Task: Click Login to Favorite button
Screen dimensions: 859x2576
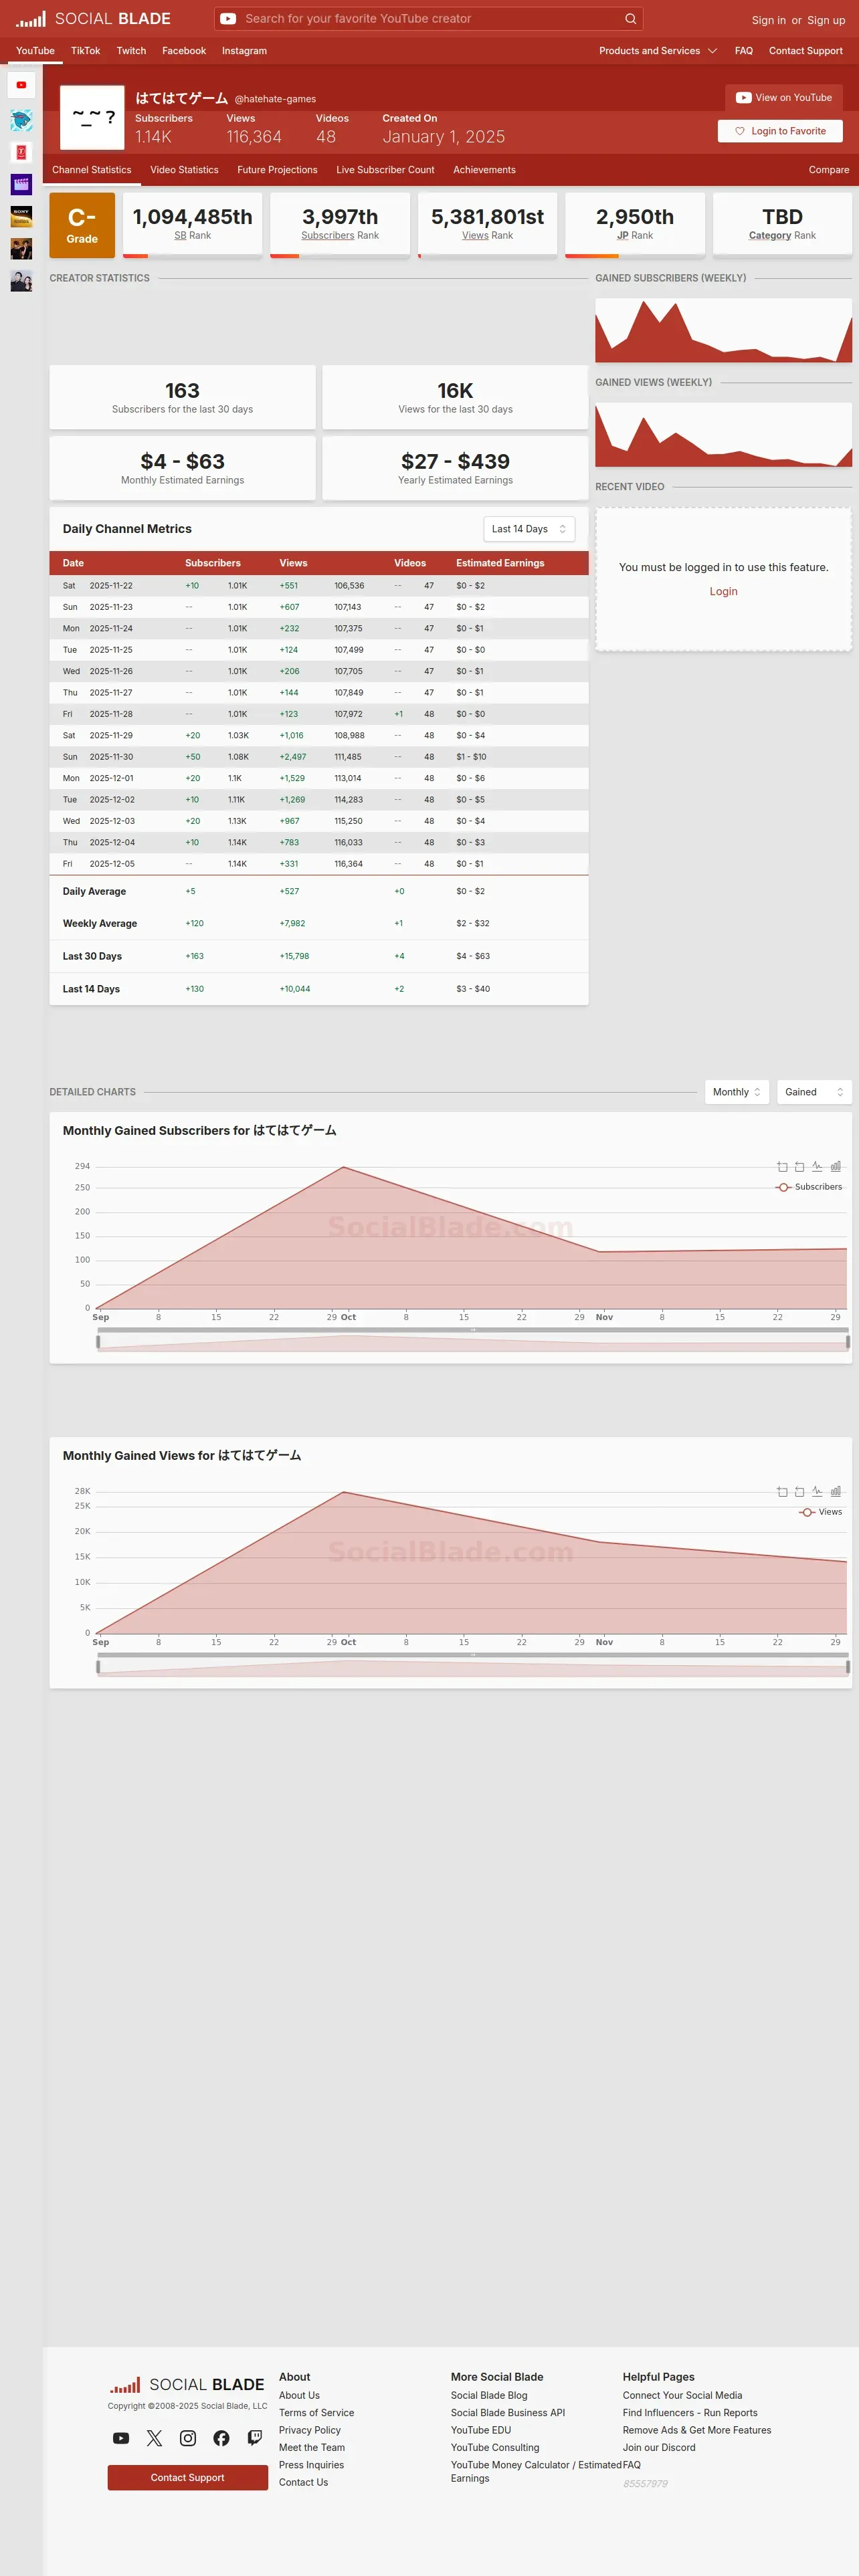Action: click(780, 131)
